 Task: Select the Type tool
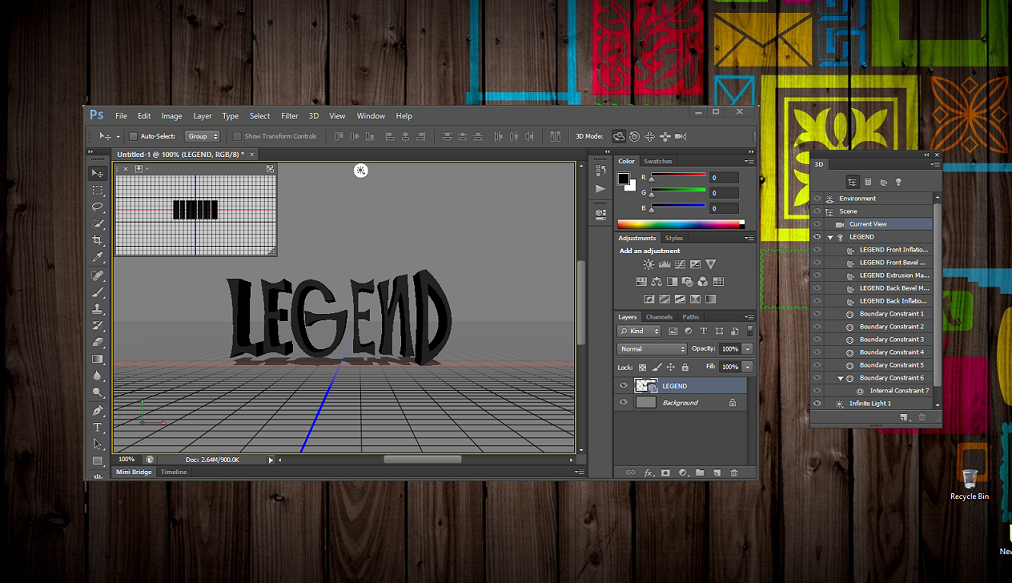tap(98, 427)
